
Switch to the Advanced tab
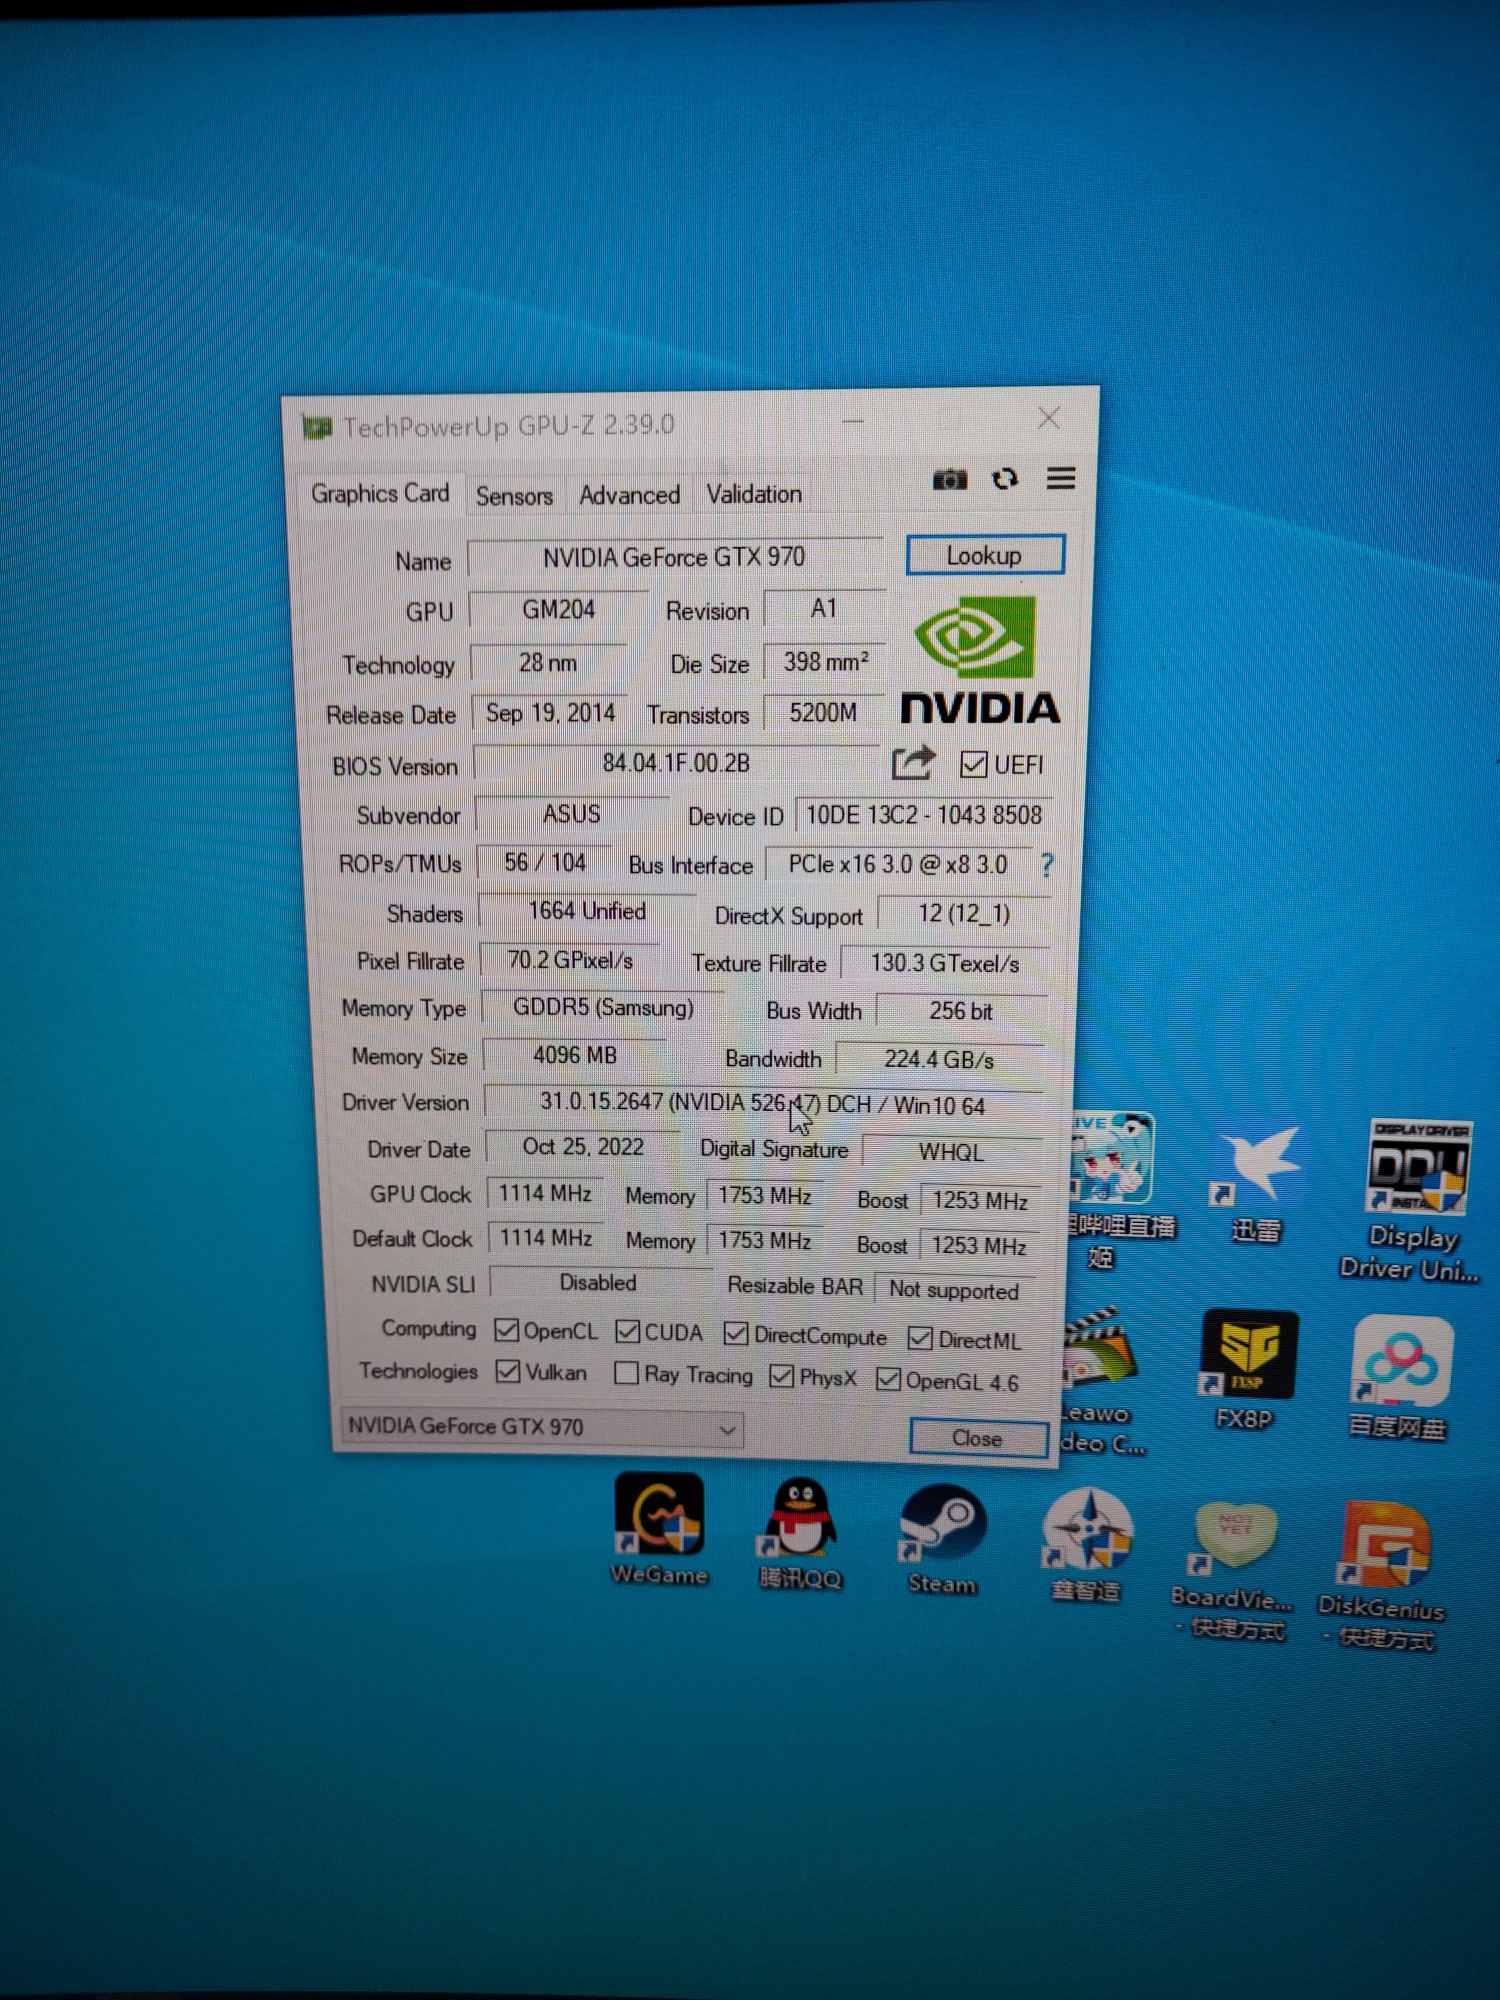click(629, 495)
